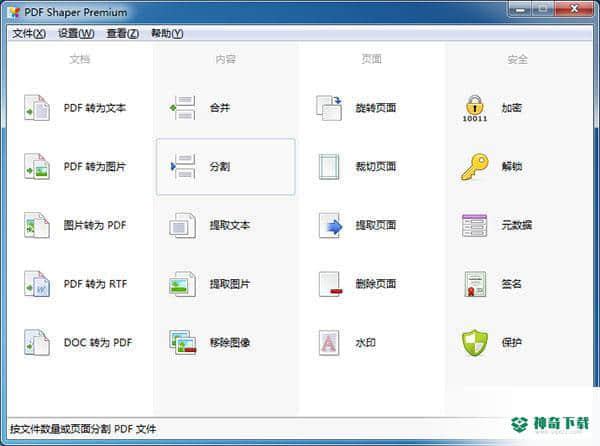Choose the 元数据 label
Viewport: 600px width, 446px height.
tap(517, 225)
